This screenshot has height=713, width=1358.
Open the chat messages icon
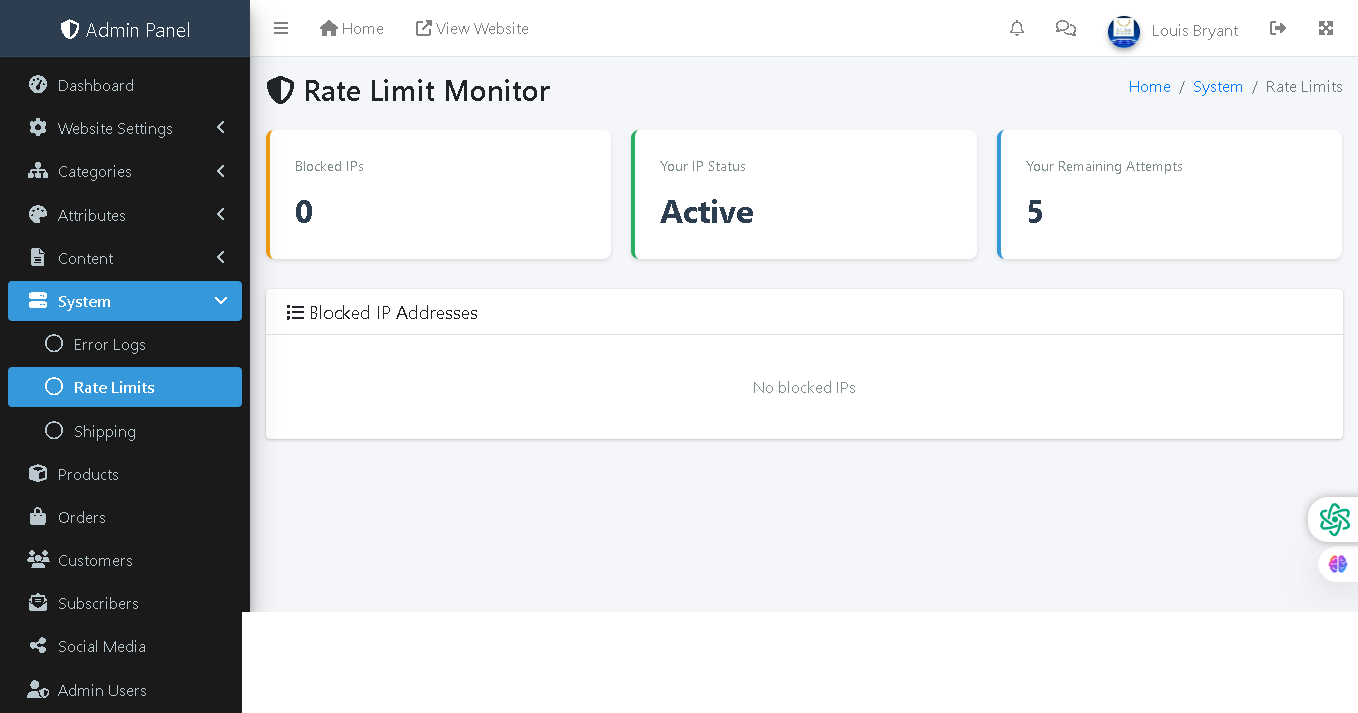1065,28
